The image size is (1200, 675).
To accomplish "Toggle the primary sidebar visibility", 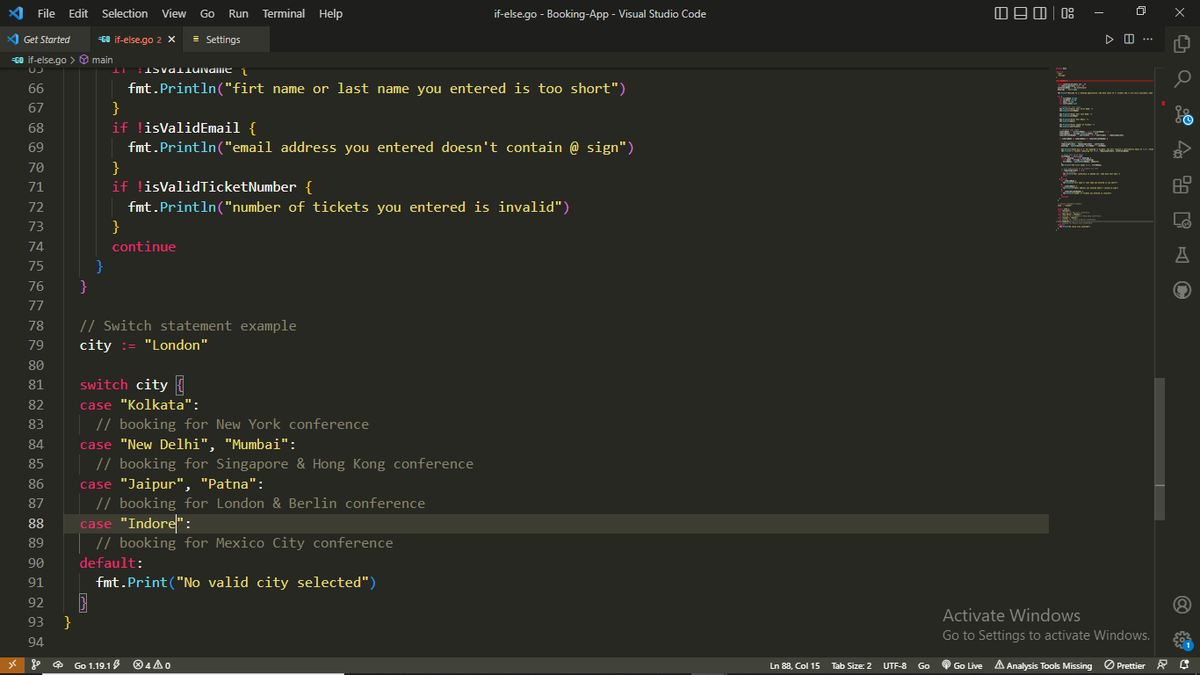I will click(1000, 12).
